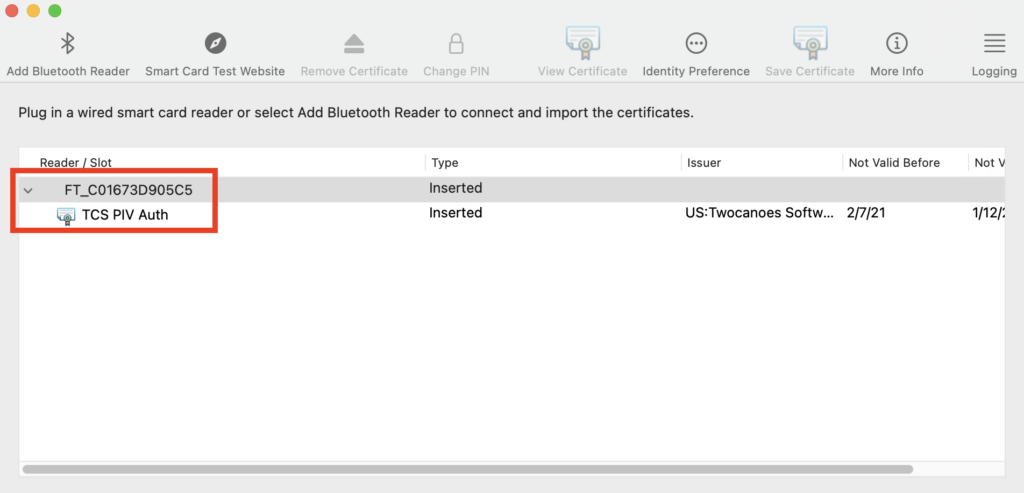Click Inserted in the TCS PIV Auth row
The width and height of the screenshot is (1024, 493).
coord(455,213)
